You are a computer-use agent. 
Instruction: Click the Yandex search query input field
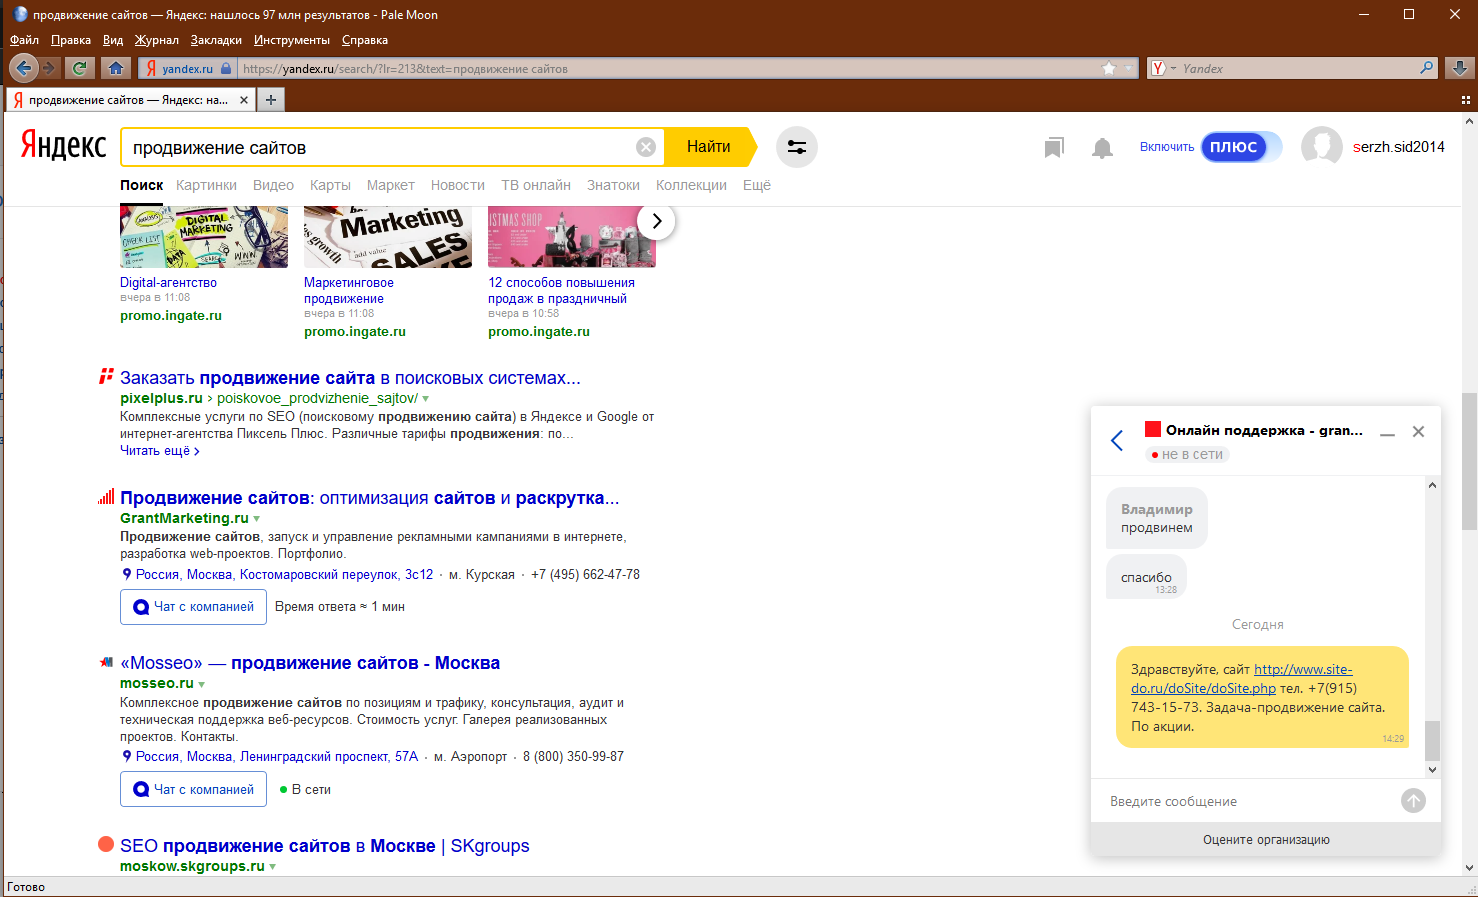380,147
